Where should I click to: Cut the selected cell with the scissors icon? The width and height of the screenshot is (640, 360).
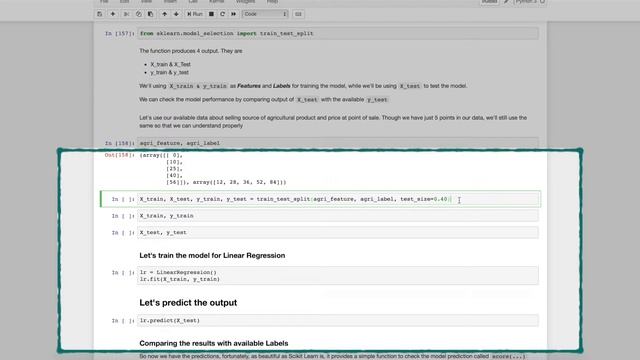click(127, 14)
